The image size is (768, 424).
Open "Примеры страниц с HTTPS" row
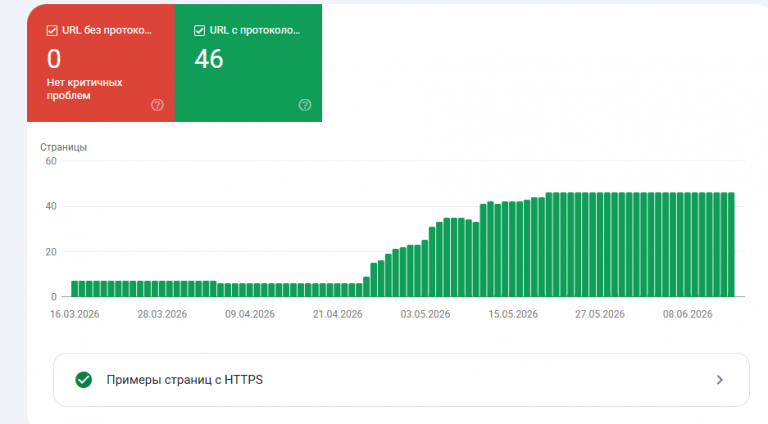401,380
